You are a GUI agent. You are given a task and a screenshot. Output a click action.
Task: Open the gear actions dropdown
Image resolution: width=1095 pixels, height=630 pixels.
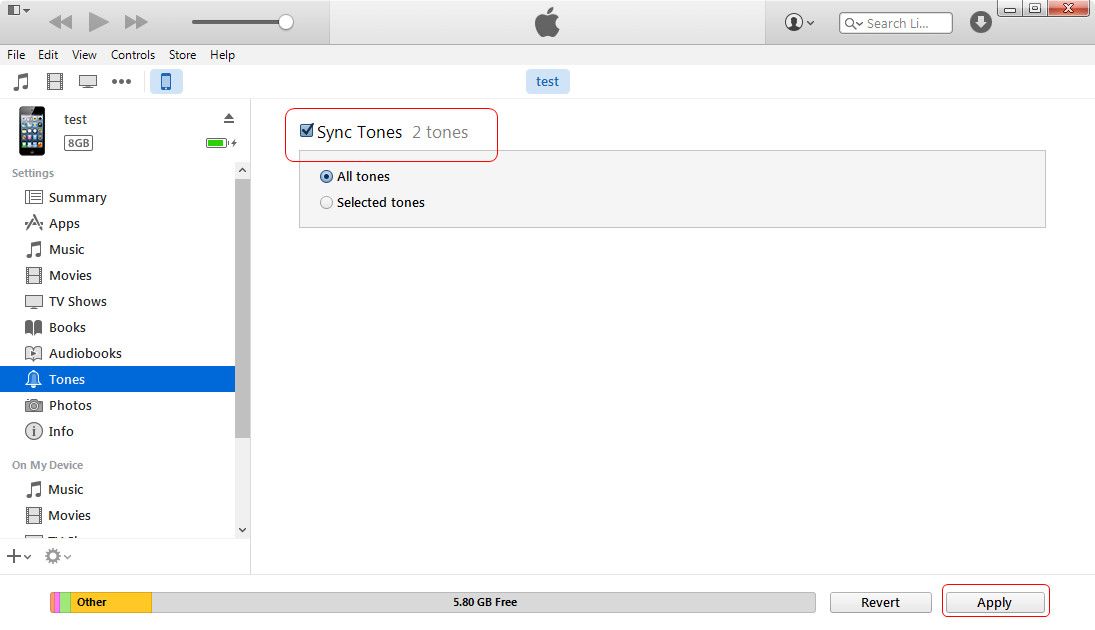[x=58, y=557]
